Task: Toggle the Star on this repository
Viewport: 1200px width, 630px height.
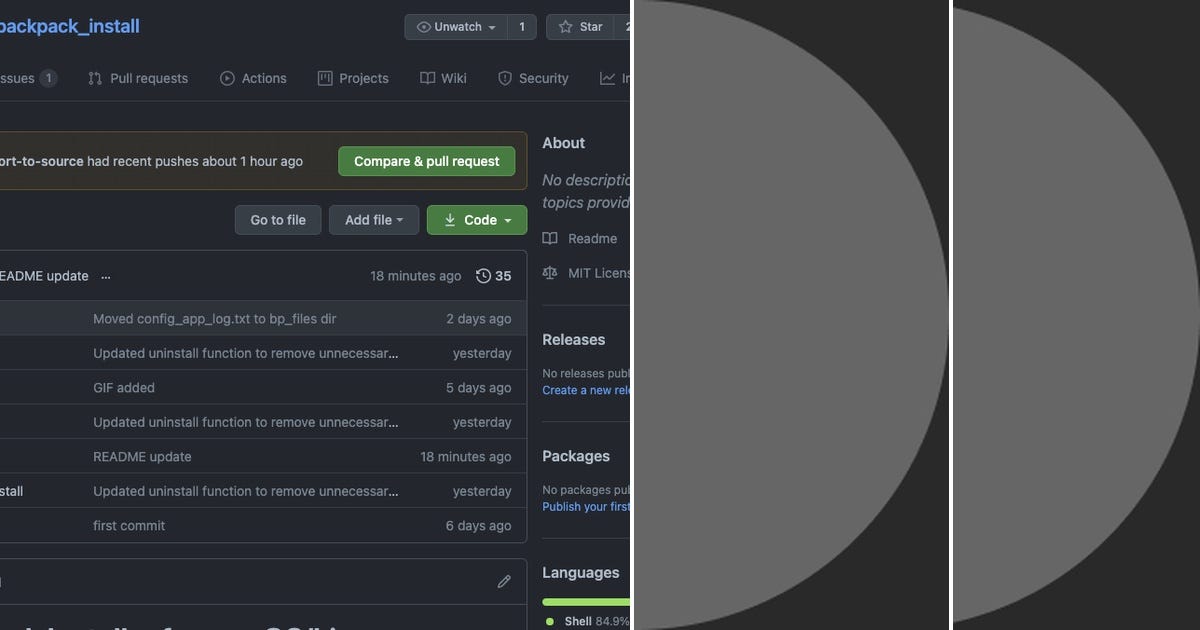Action: point(581,27)
